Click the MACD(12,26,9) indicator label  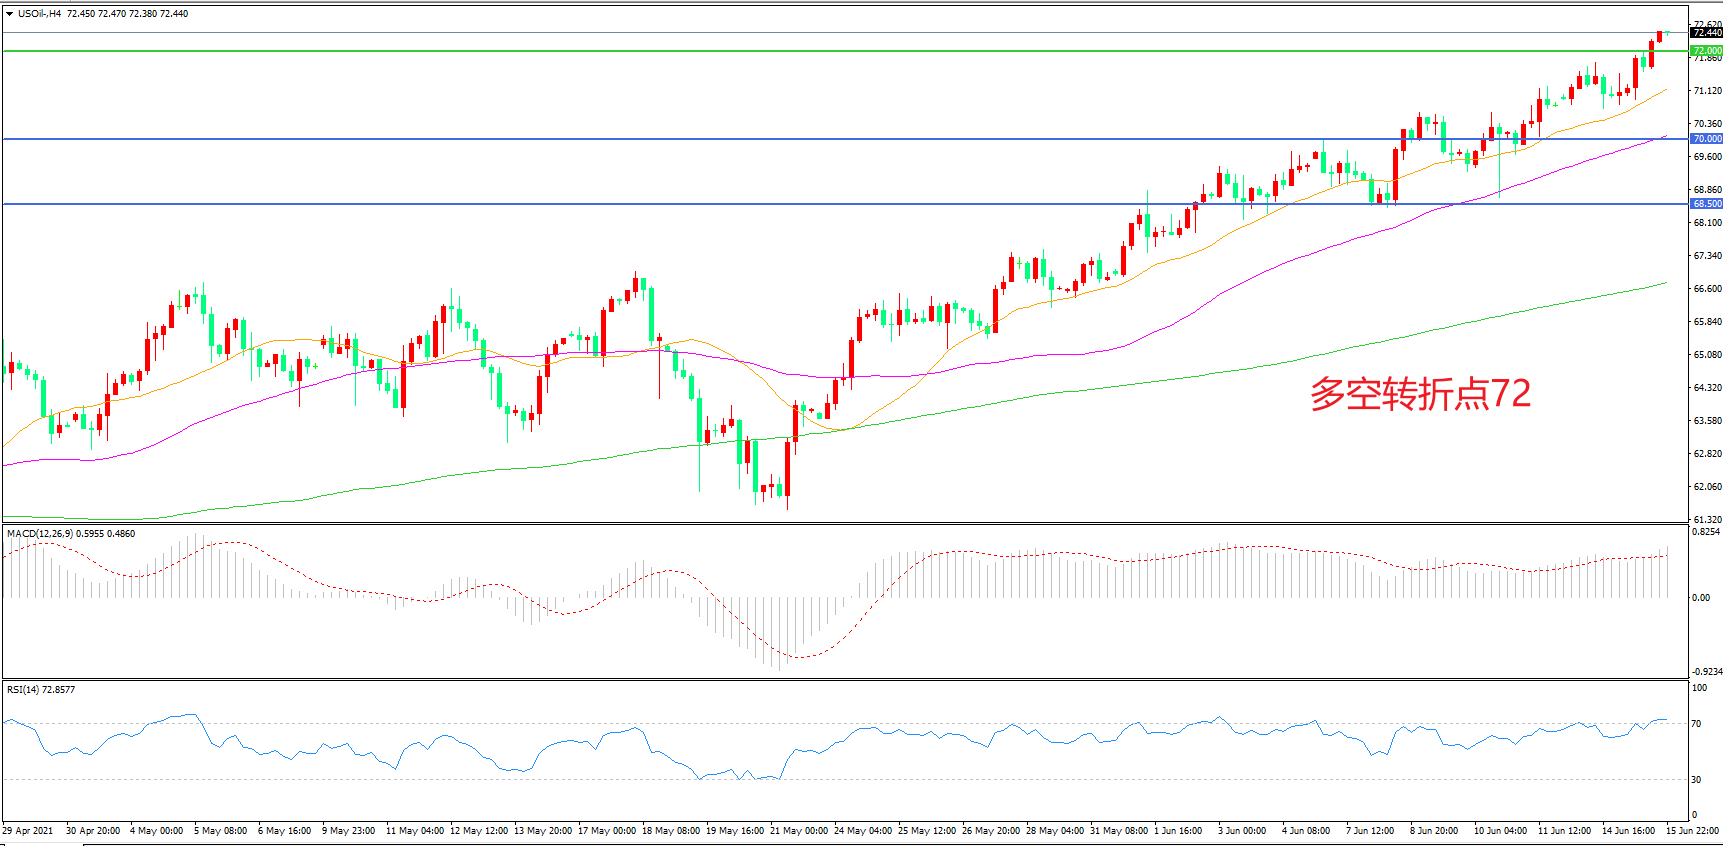click(40, 534)
